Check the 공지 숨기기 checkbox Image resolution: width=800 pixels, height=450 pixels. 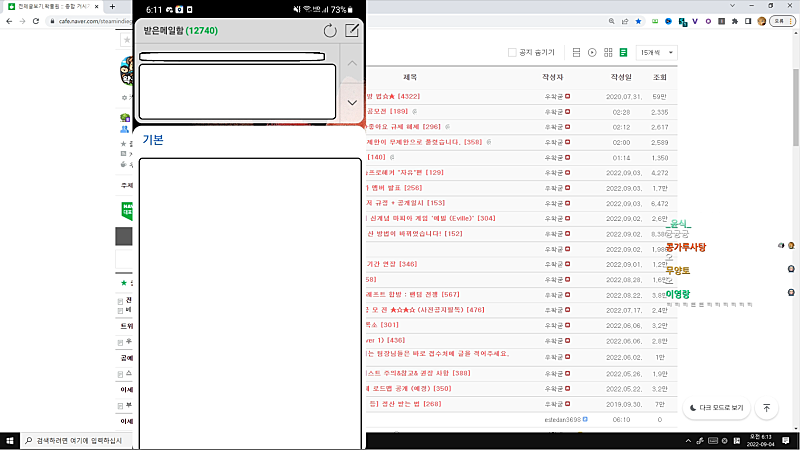click(x=514, y=52)
